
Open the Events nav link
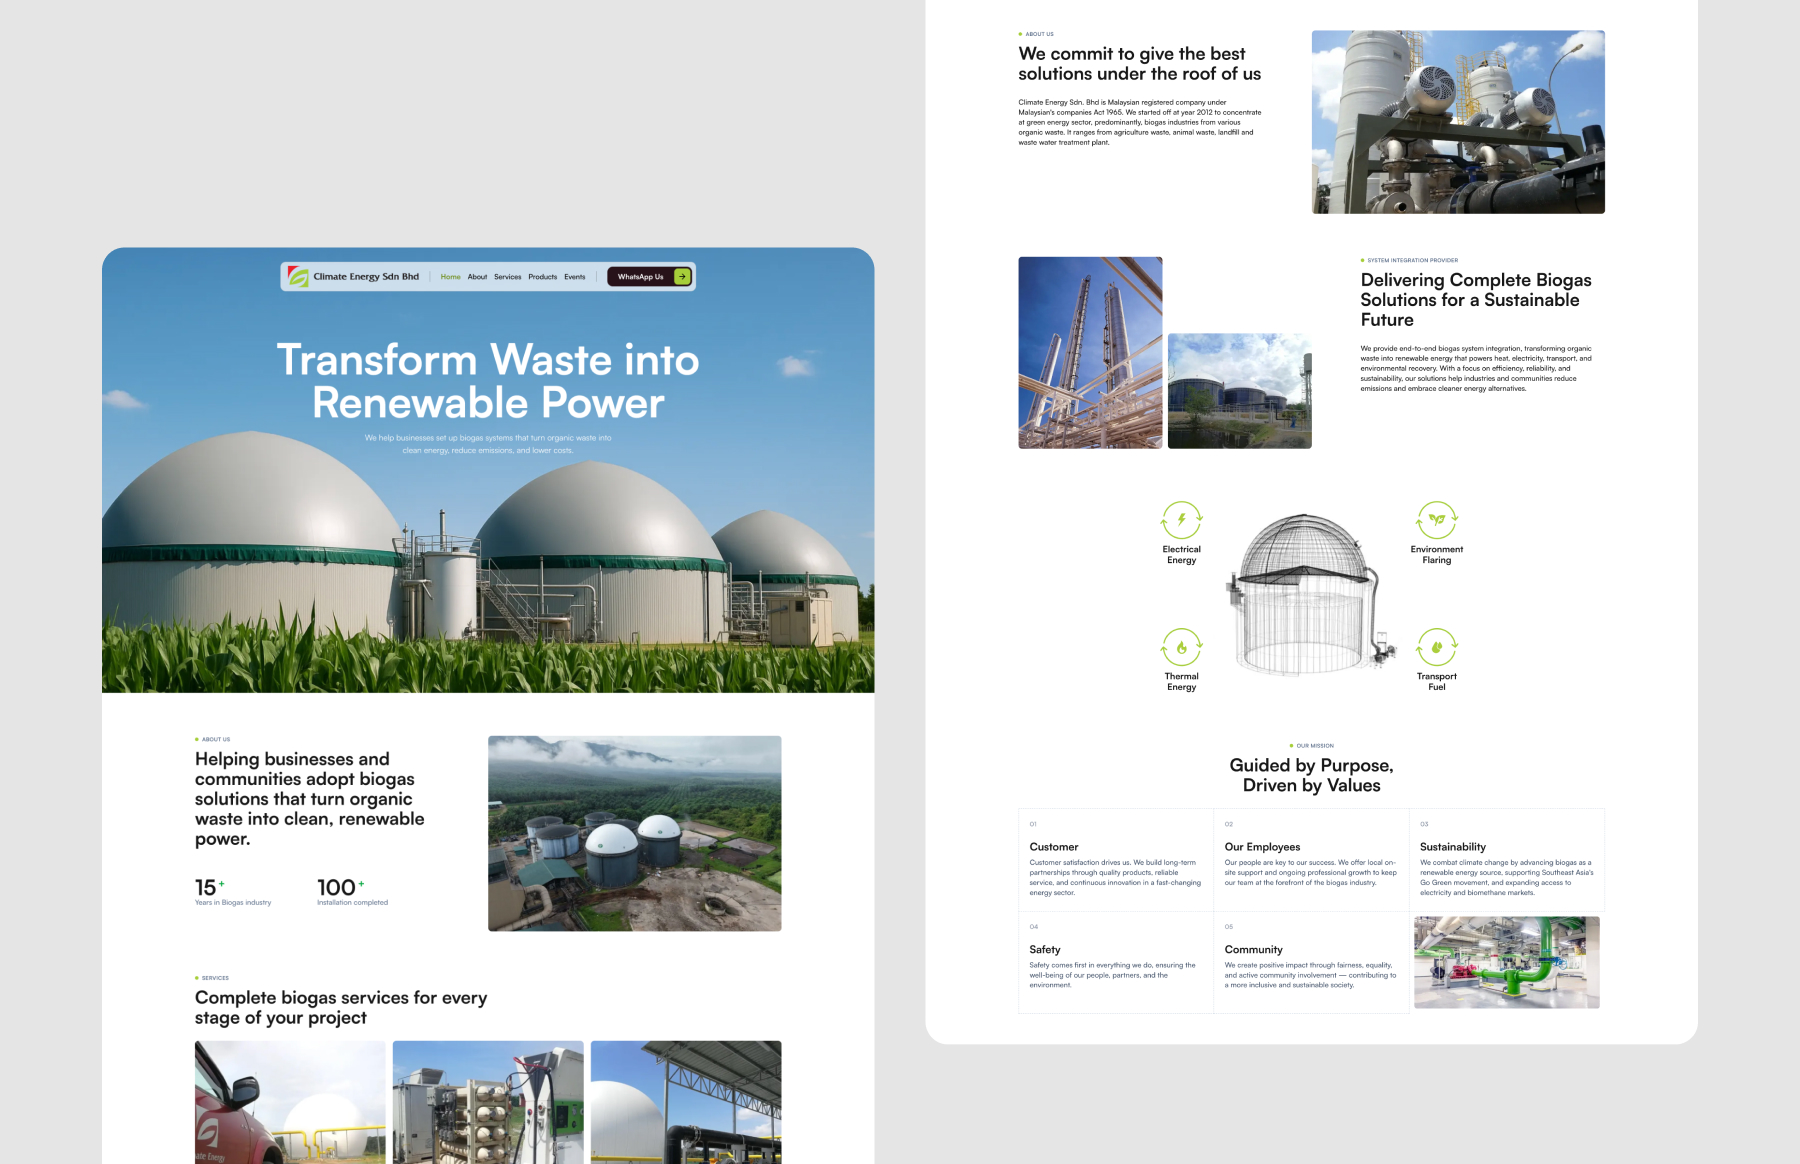[x=574, y=277]
